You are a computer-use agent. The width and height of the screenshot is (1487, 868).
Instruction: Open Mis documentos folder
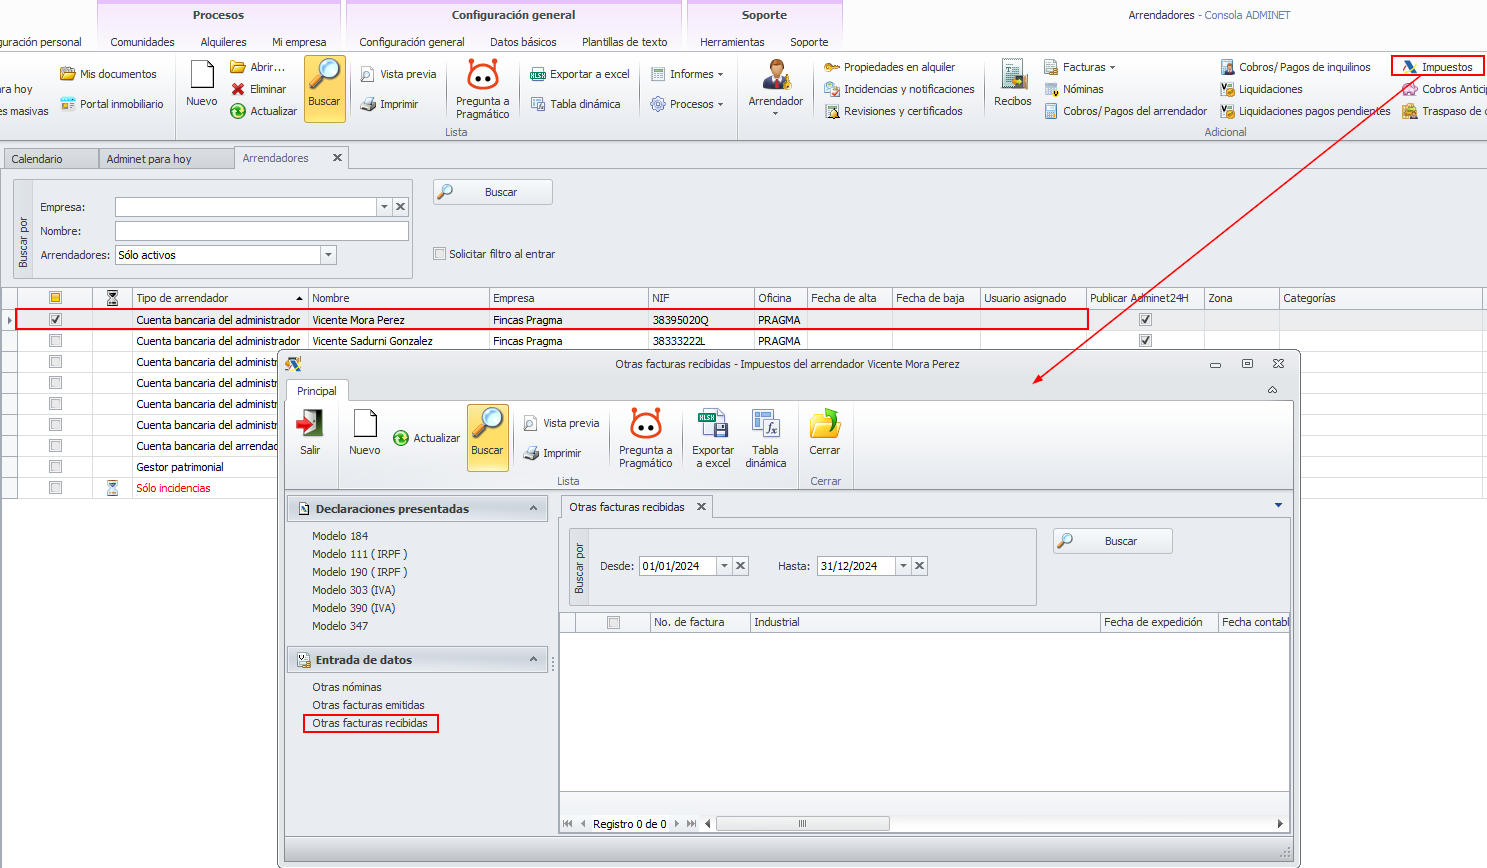(x=108, y=74)
